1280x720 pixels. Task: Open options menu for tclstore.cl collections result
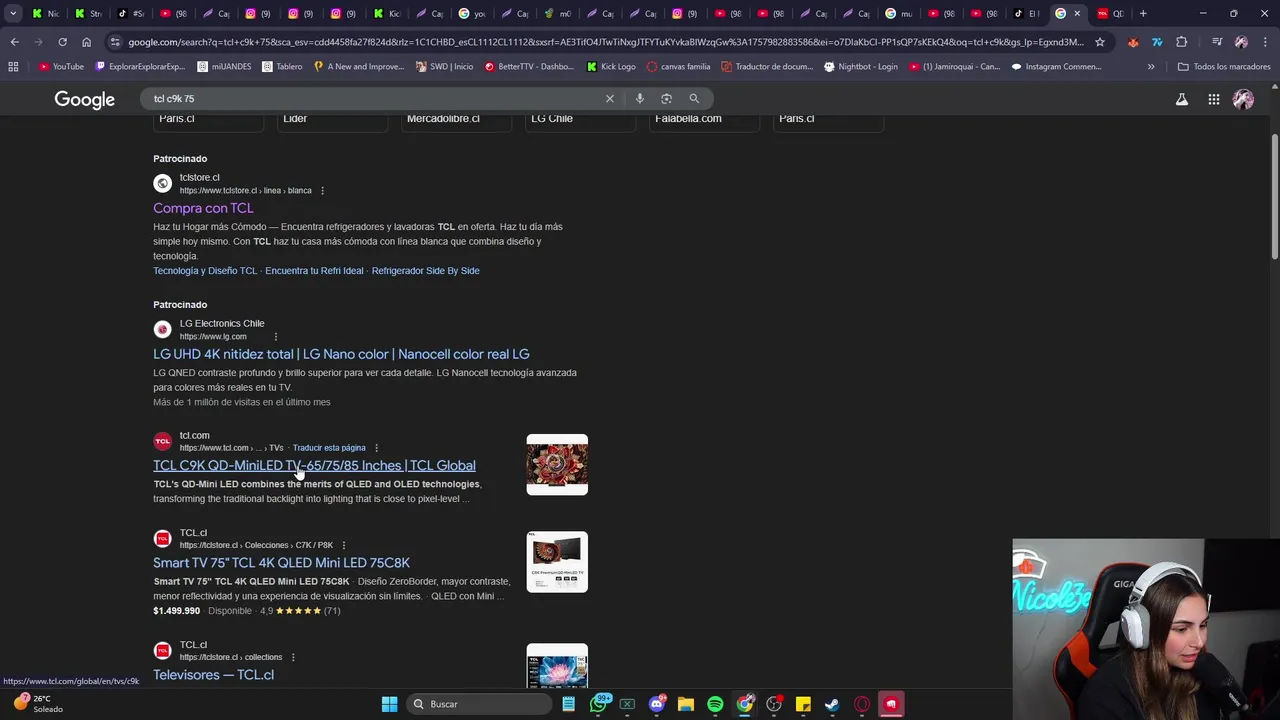pos(293,657)
